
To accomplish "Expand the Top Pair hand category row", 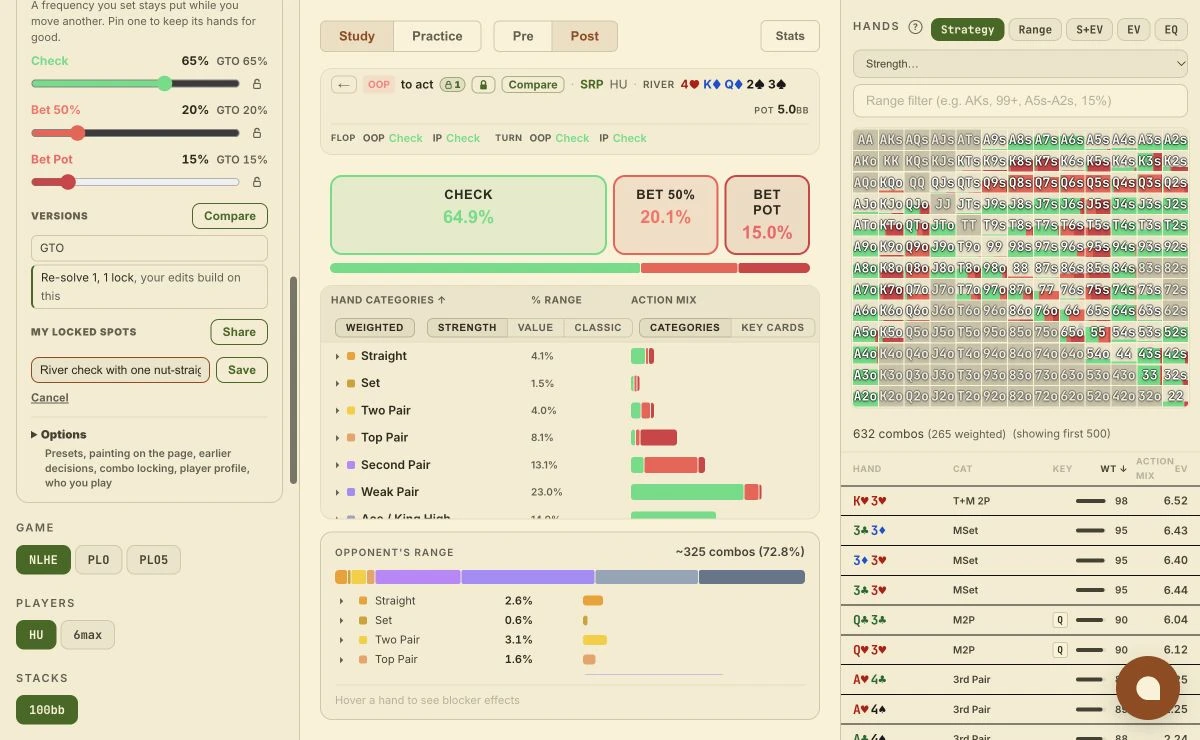I will tap(338, 437).
